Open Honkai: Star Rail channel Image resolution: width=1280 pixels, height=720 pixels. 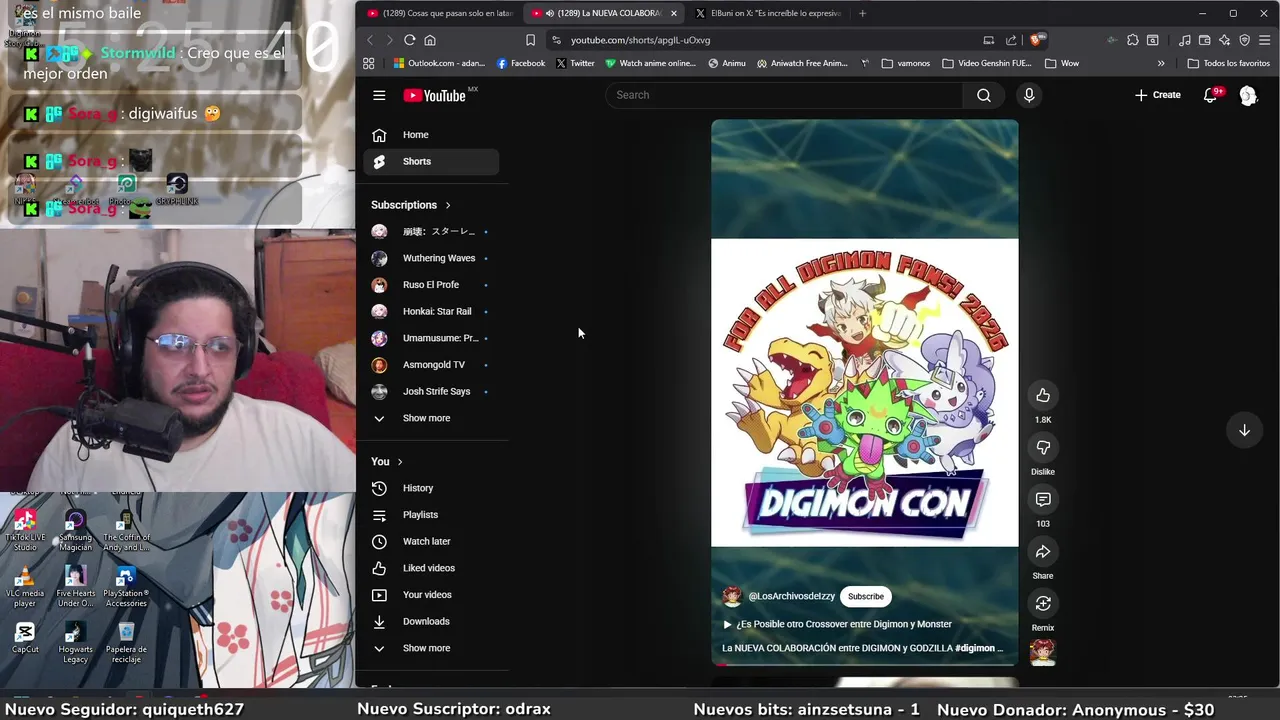[432, 311]
